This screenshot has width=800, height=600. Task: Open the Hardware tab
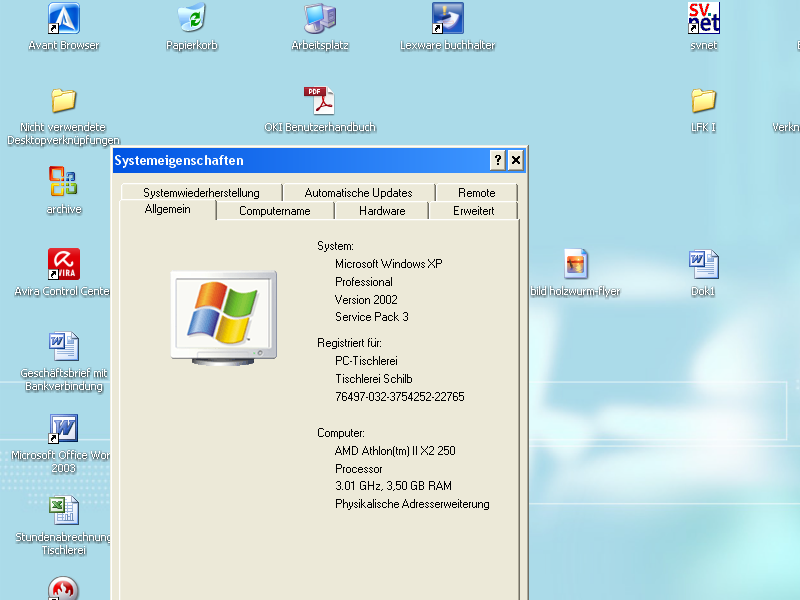click(x=382, y=211)
